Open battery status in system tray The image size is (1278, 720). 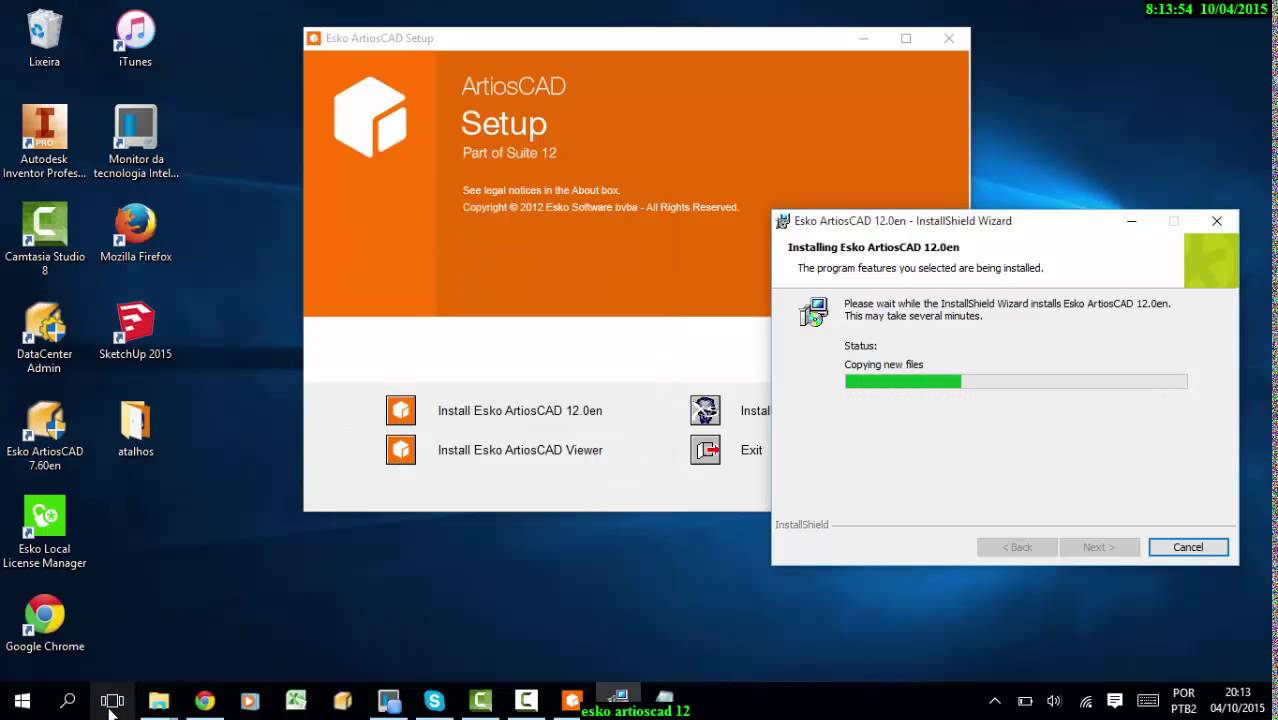(x=1025, y=701)
